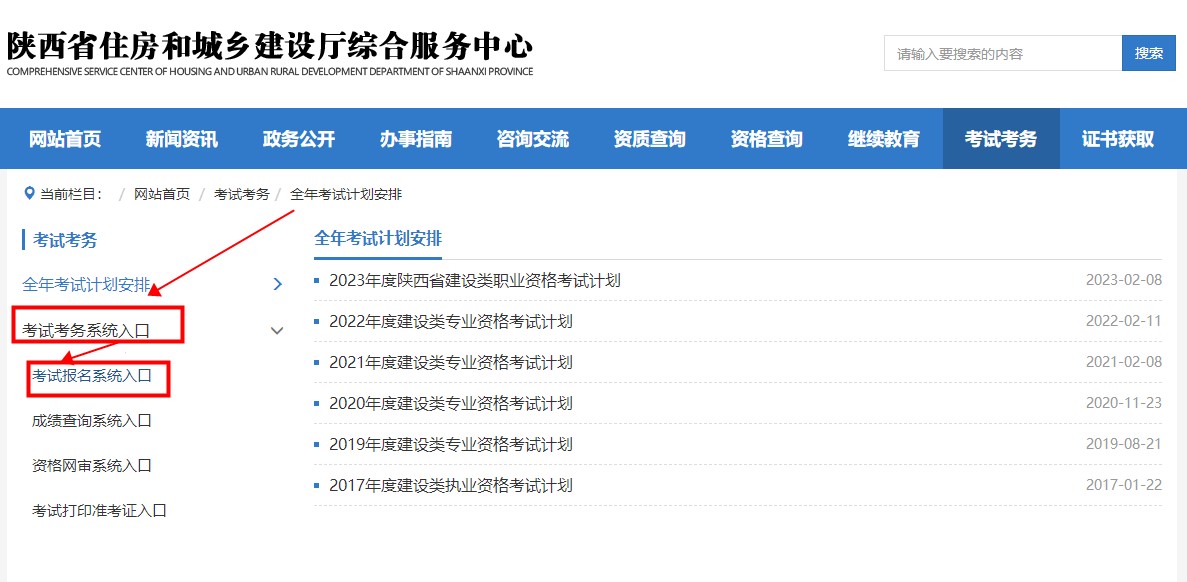Click the 2017年度建设类执业资格考试计划 link
This screenshot has width=1187, height=582.
450,484
